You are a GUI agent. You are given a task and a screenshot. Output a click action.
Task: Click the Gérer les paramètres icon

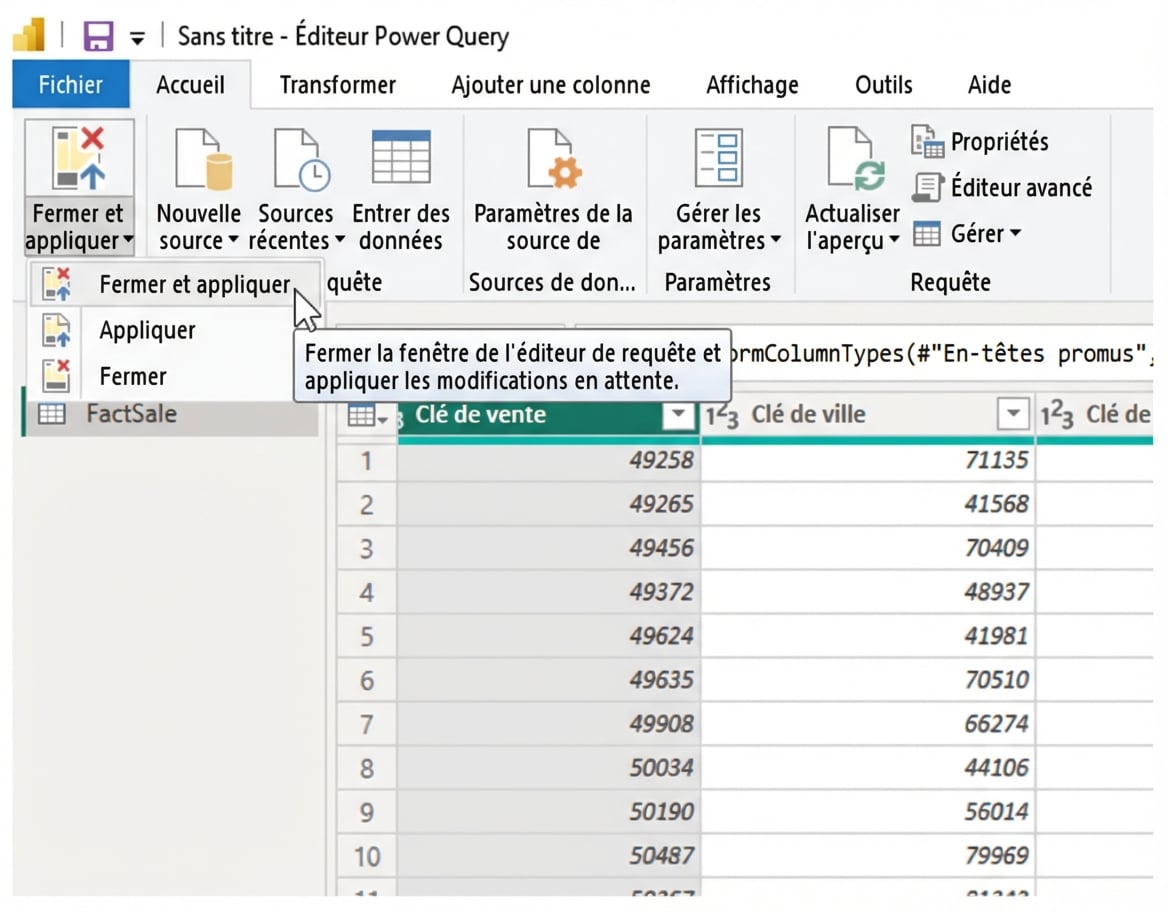[x=718, y=158]
